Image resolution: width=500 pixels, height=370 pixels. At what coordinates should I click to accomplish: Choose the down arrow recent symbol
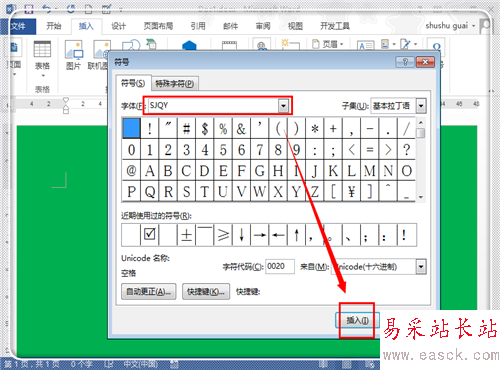(x=241, y=235)
